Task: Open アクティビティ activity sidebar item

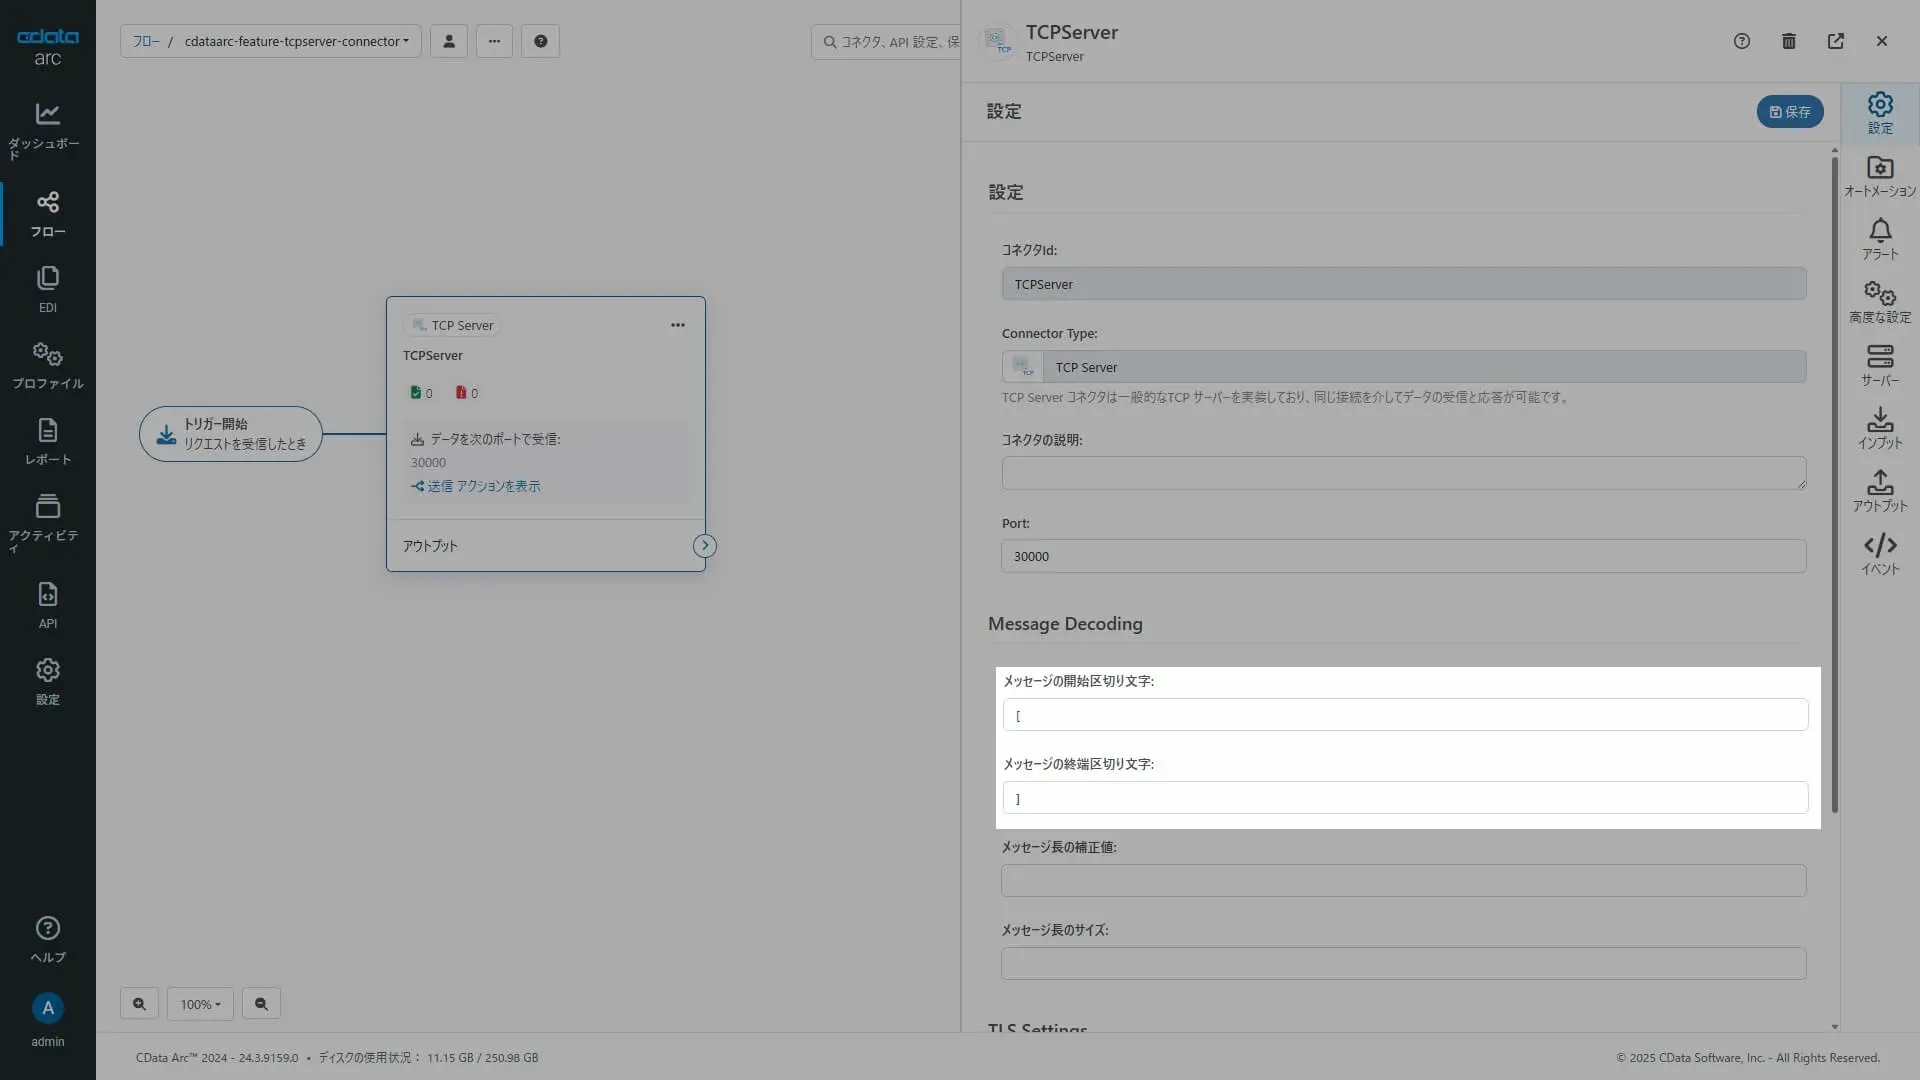Action: 47,522
